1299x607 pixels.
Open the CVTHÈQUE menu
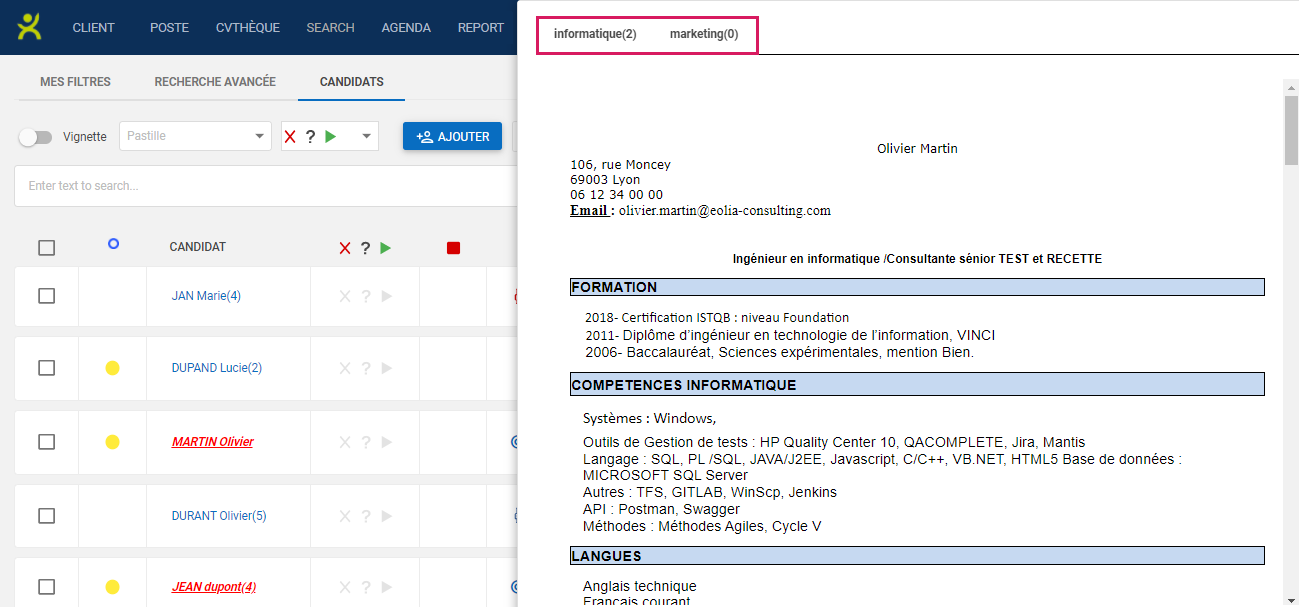click(248, 28)
